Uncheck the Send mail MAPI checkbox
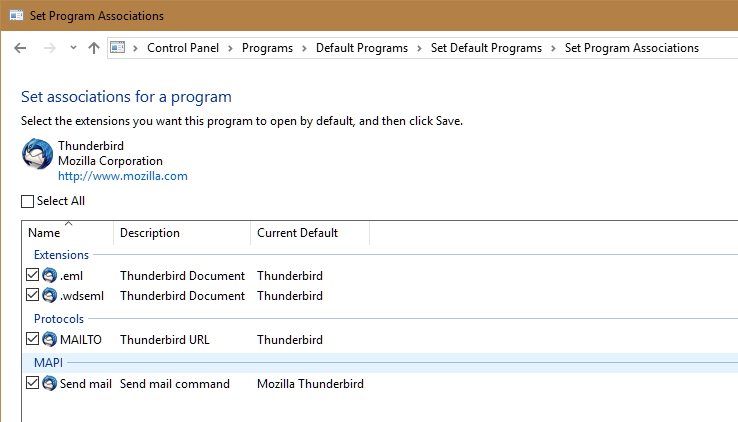738x422 pixels. (x=32, y=383)
